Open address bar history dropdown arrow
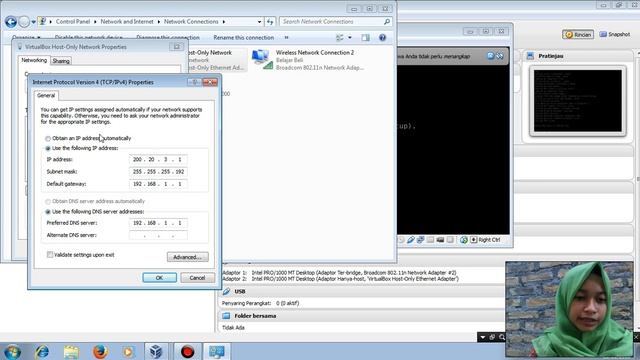Screen dimensions: 640x360 (x=259, y=22)
